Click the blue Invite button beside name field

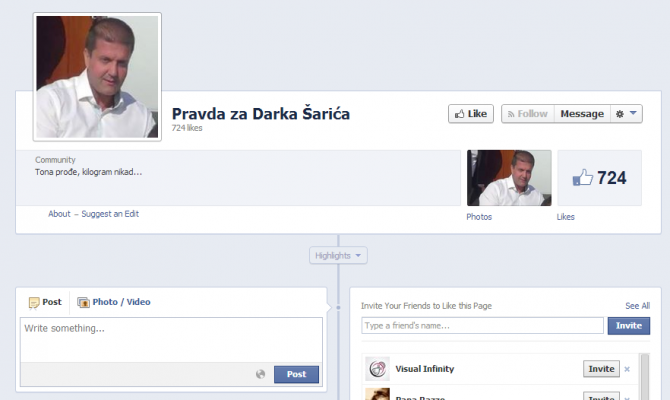tap(628, 326)
